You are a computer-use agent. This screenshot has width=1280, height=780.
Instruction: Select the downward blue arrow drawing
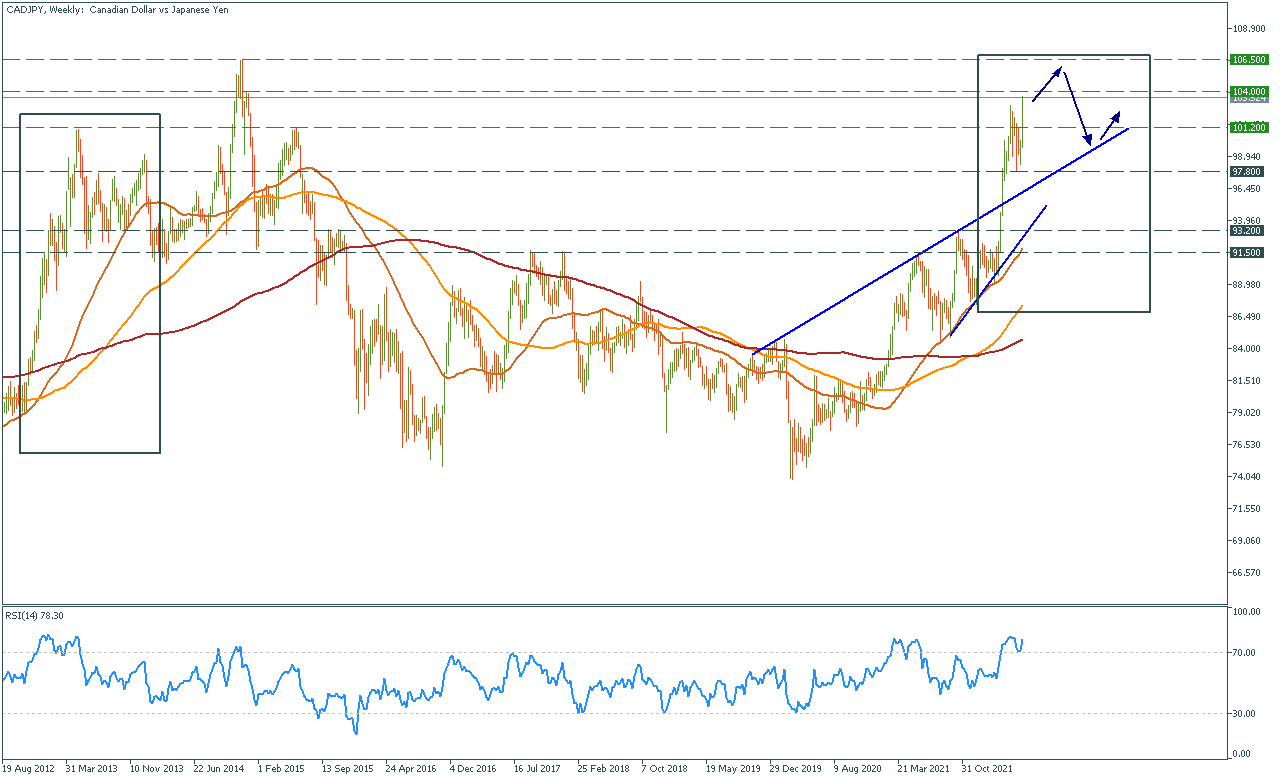[1076, 108]
